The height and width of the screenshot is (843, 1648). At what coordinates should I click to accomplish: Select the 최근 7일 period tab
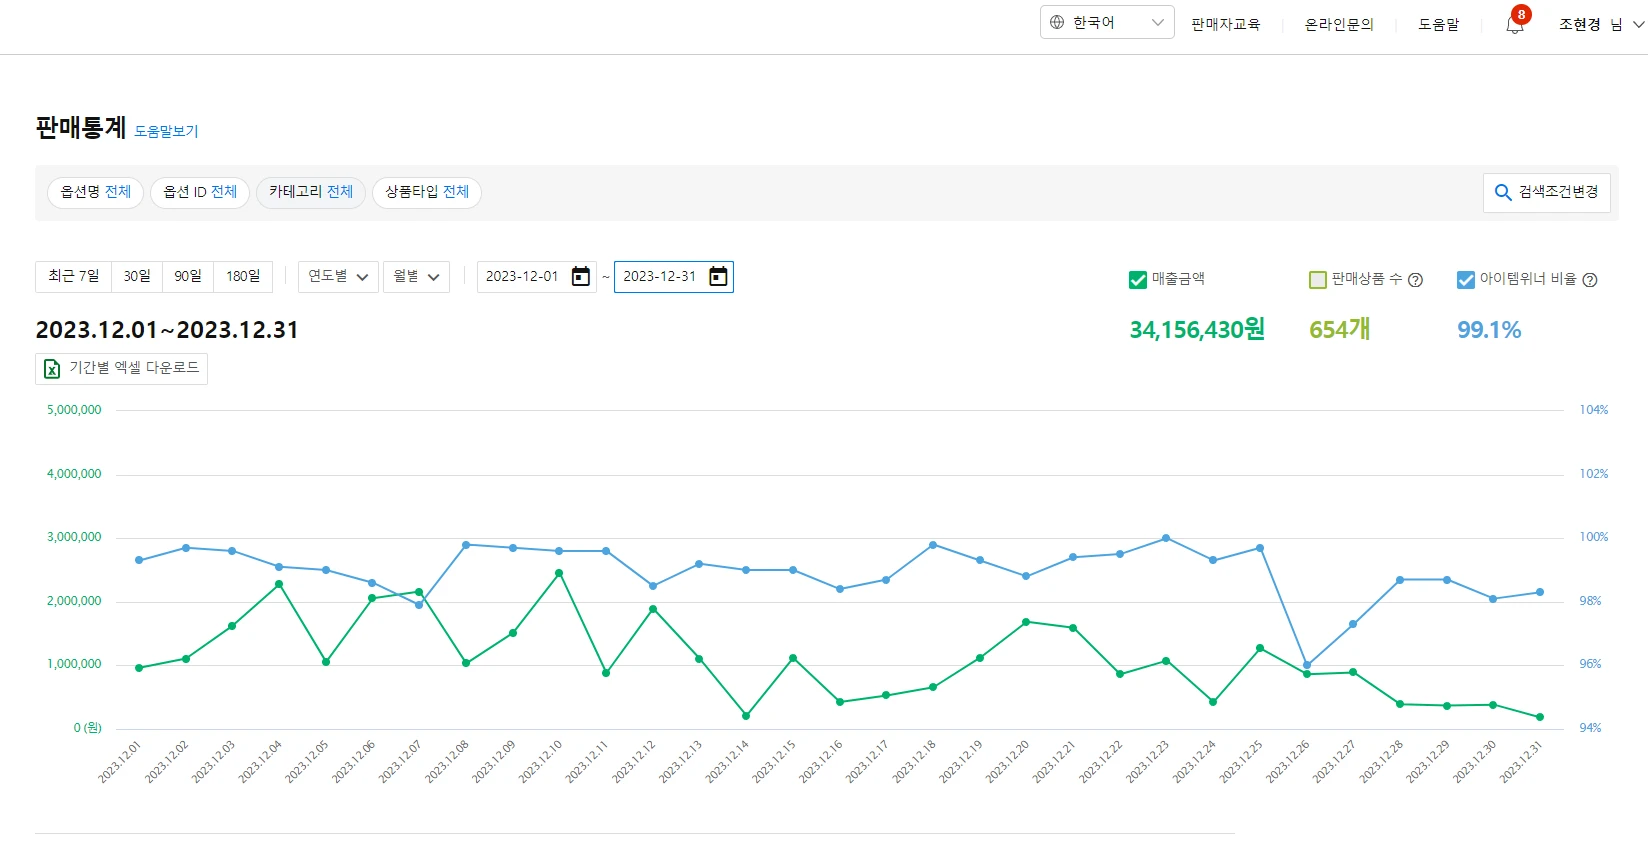73,276
